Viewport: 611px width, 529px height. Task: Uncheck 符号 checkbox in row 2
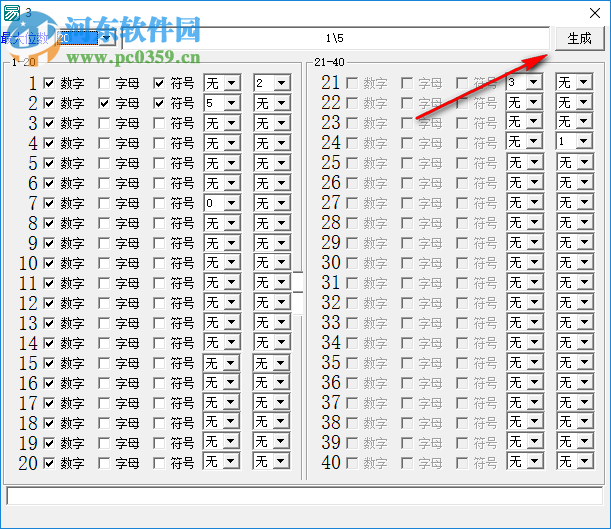tap(159, 103)
